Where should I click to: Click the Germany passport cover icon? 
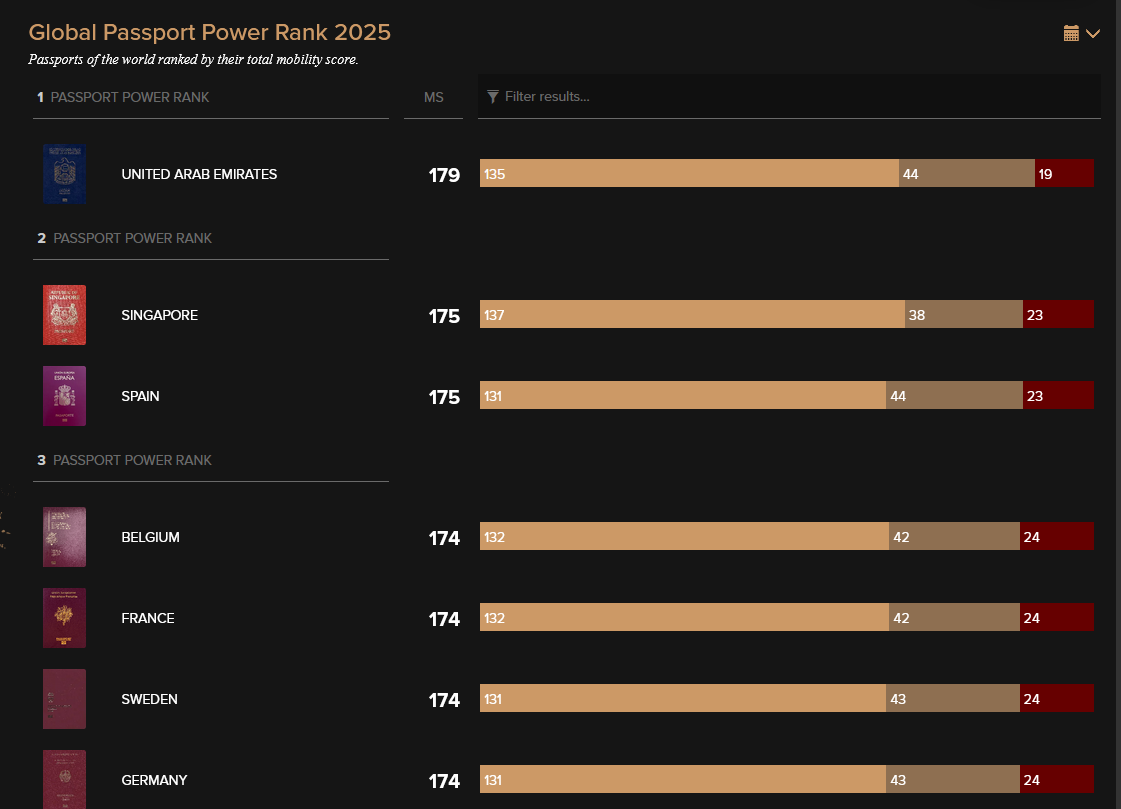click(64, 779)
